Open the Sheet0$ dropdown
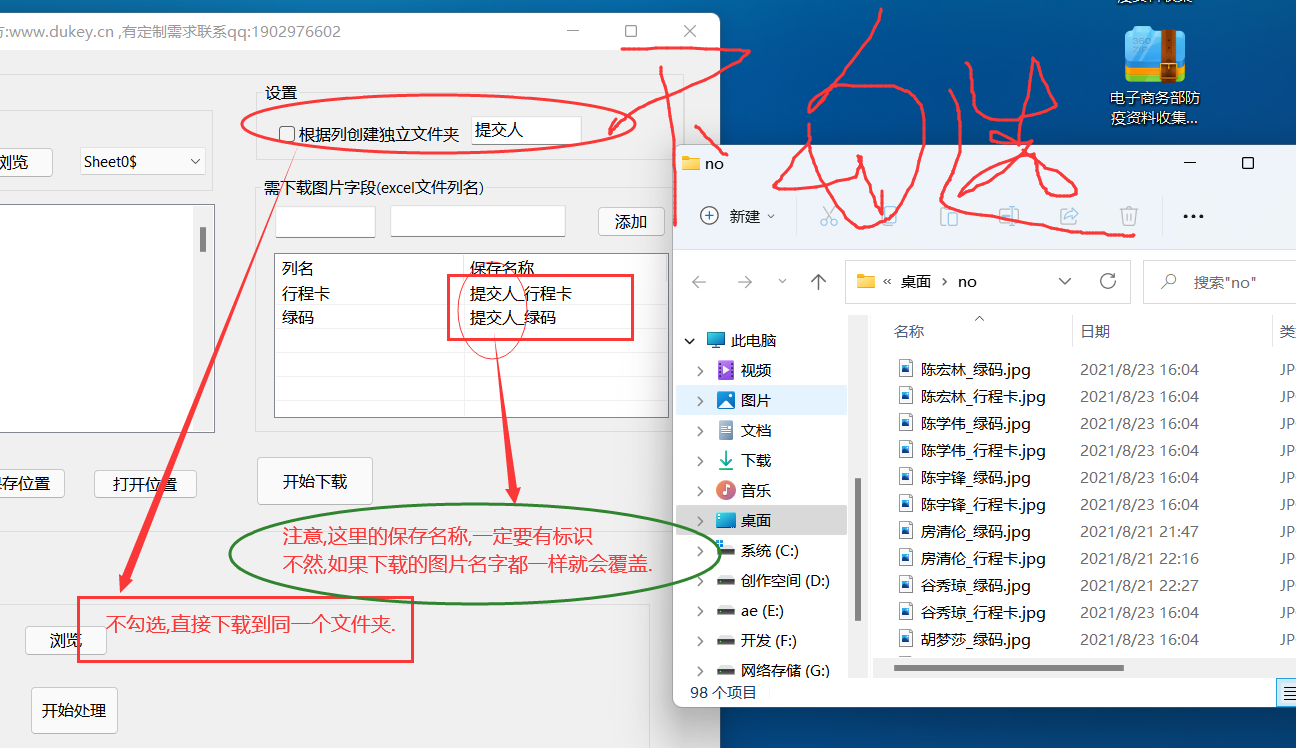 (142, 161)
